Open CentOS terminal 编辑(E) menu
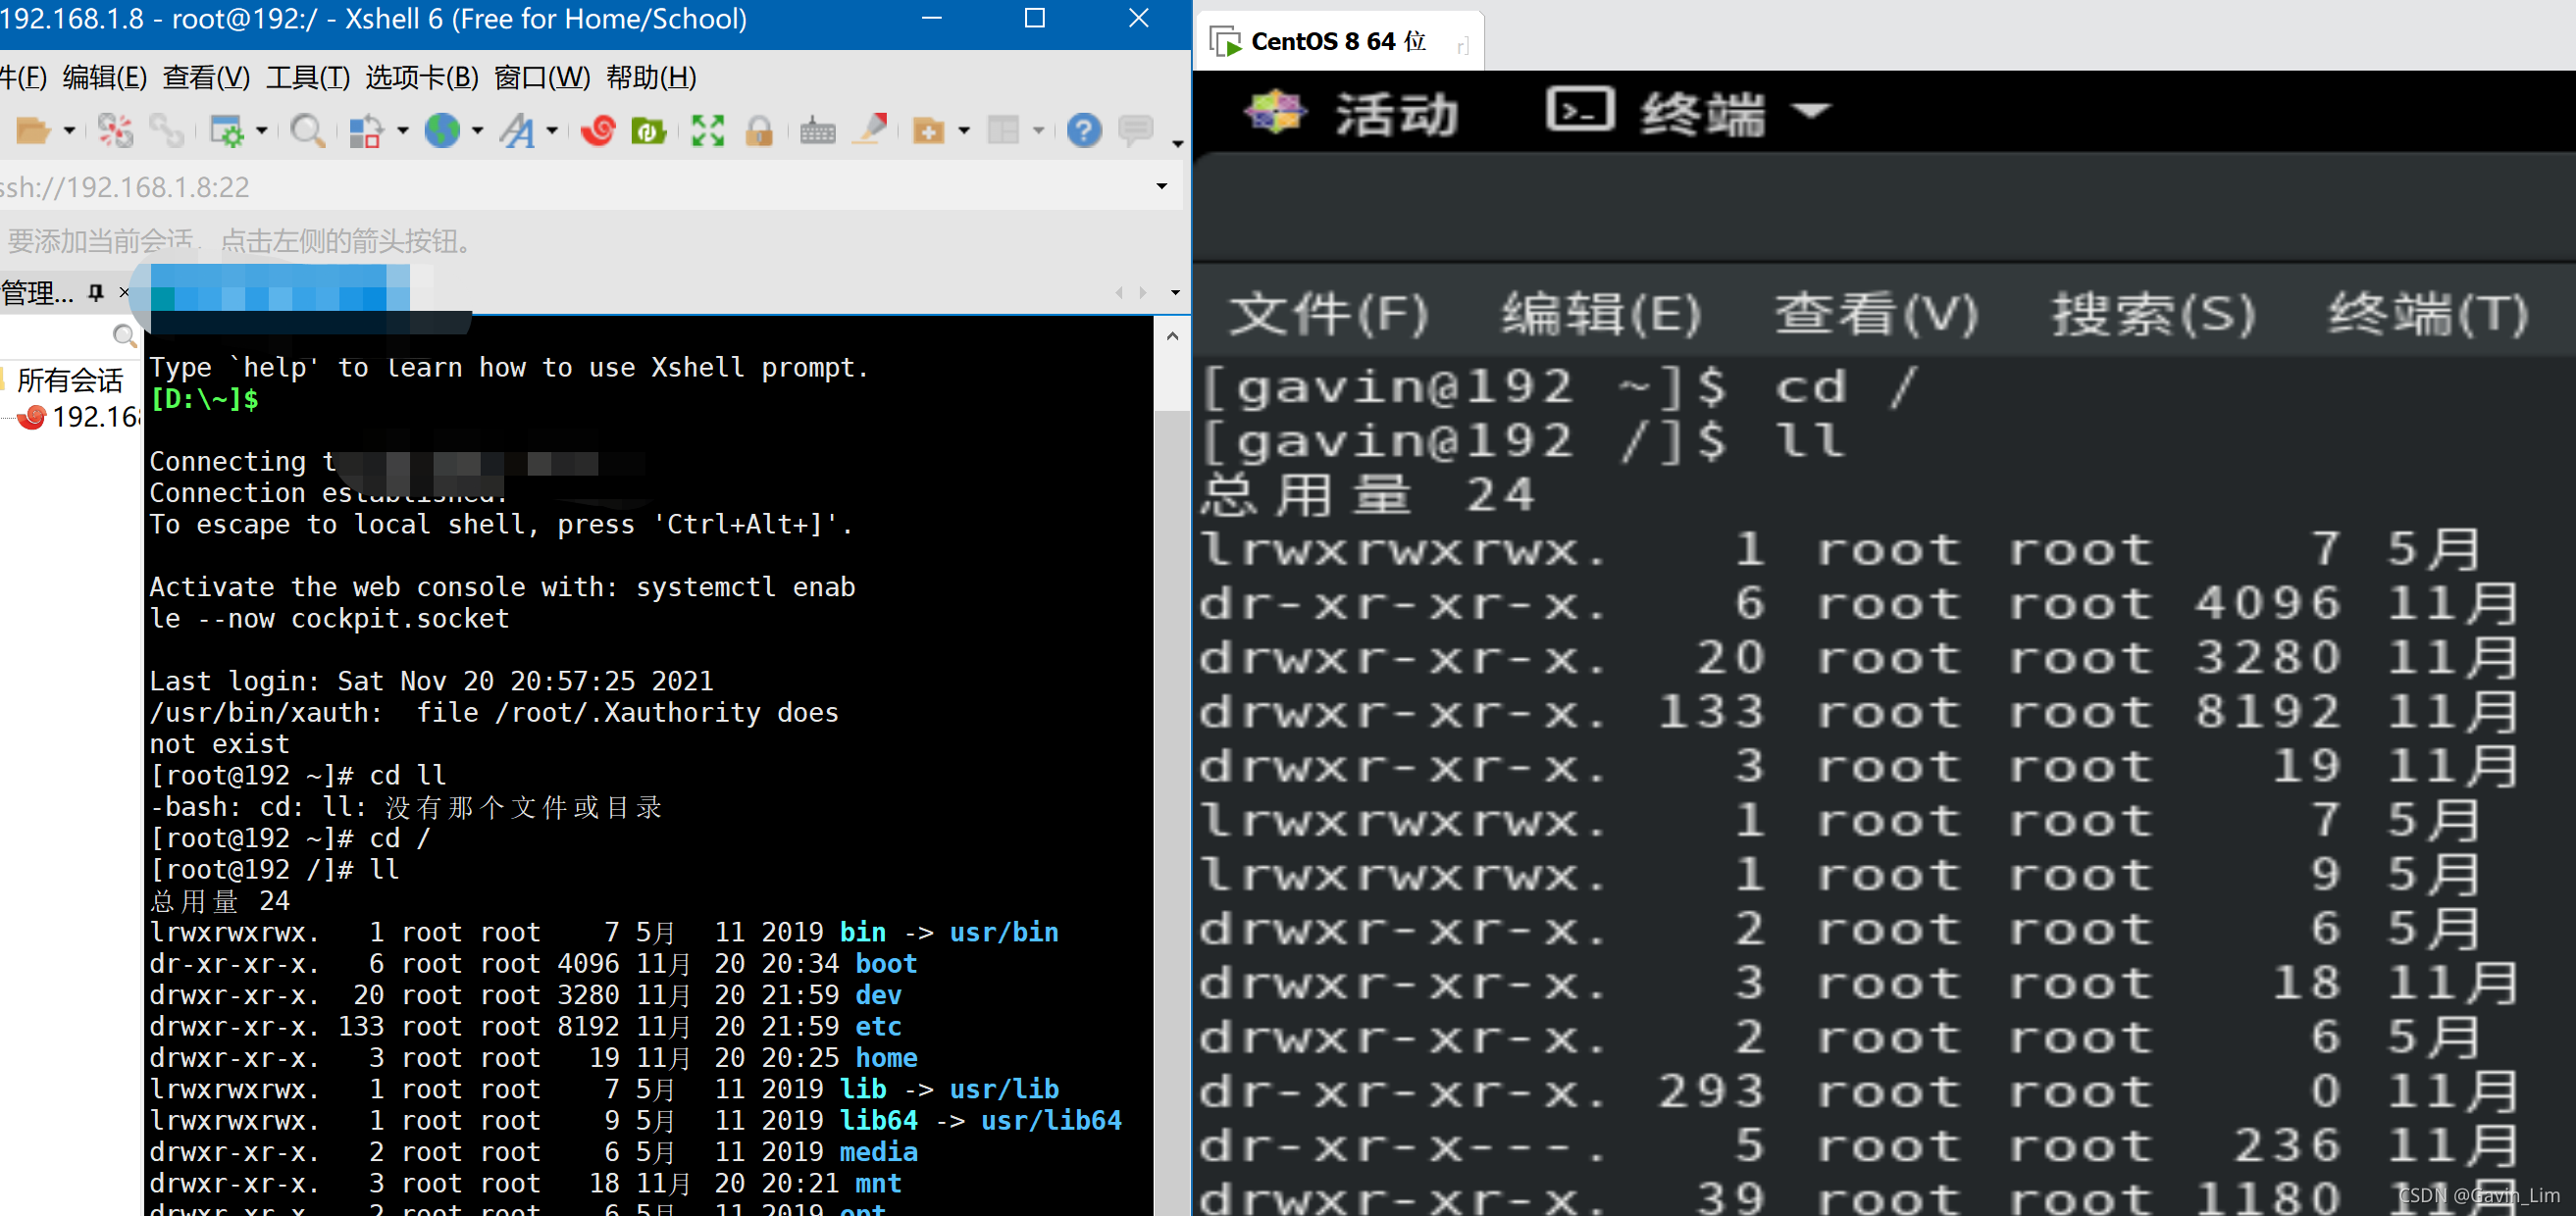2576x1216 pixels. (x=1601, y=314)
